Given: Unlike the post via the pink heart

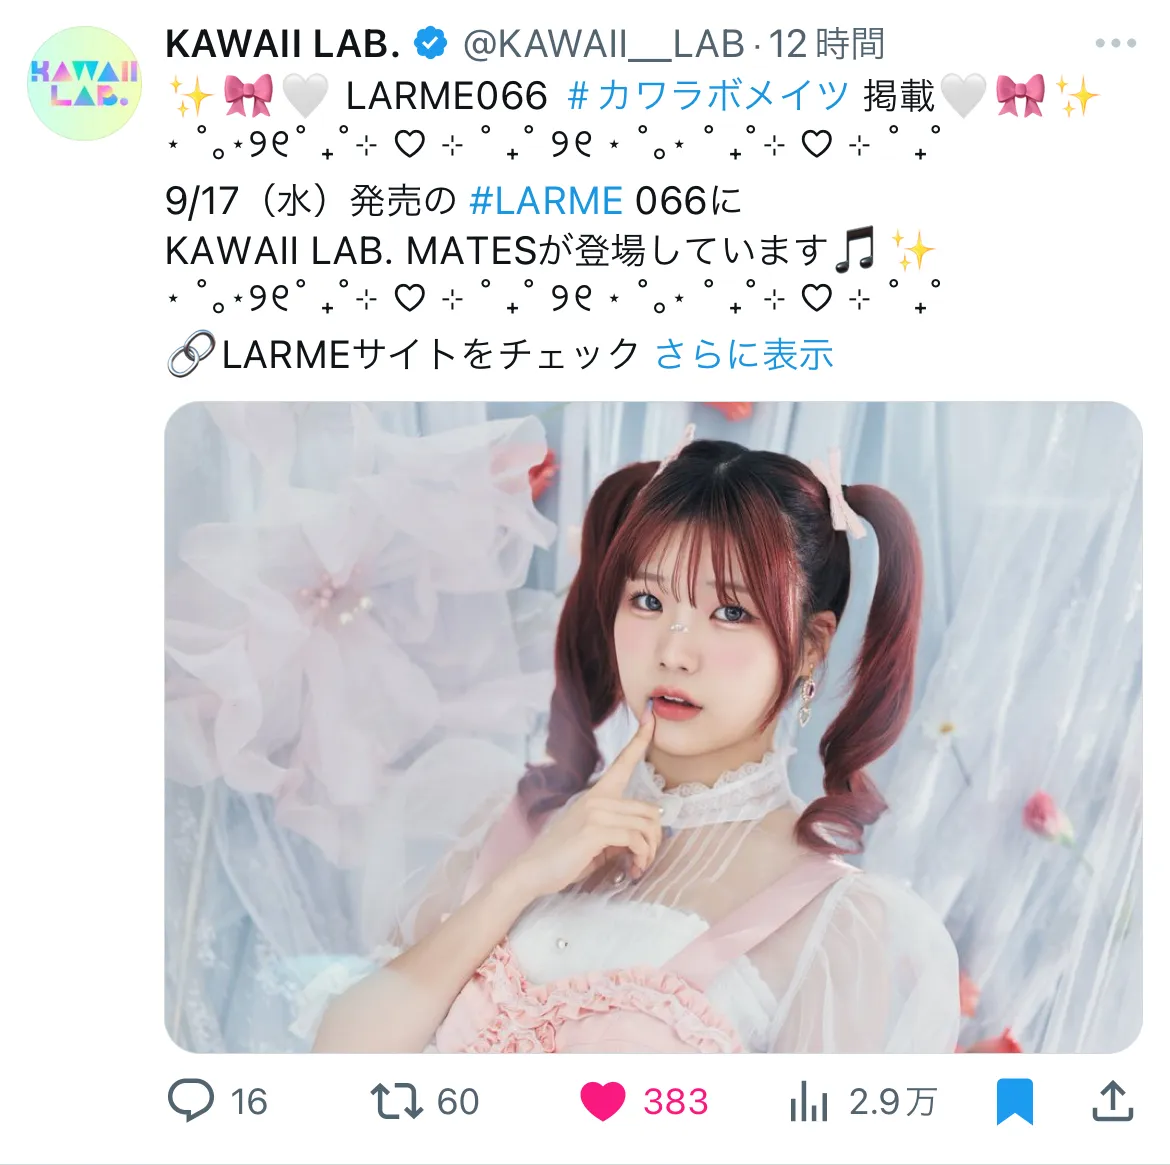Looking at the screenshot, I should (x=602, y=1102).
